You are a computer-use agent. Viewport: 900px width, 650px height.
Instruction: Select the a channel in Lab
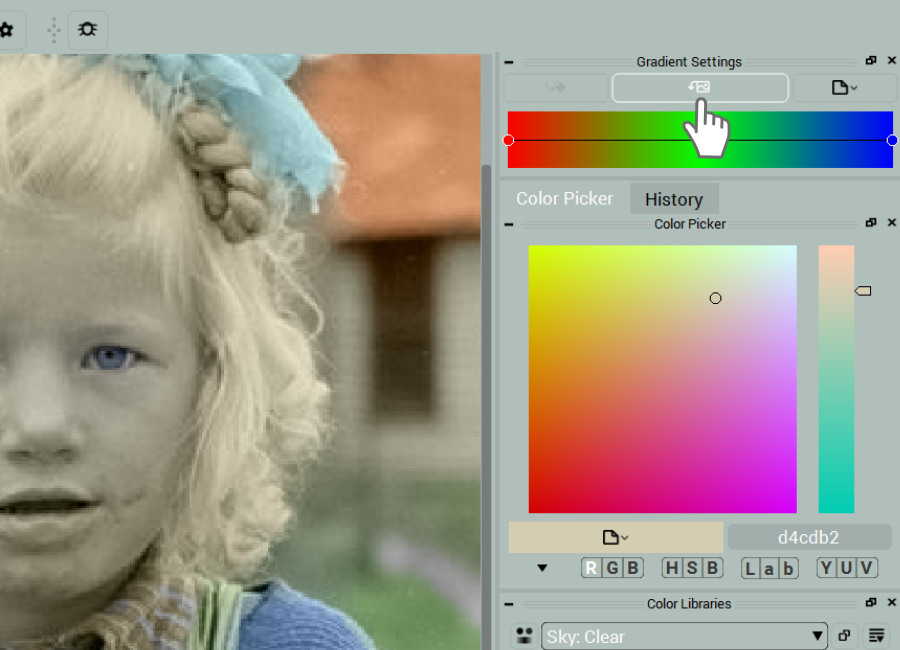[769, 568]
